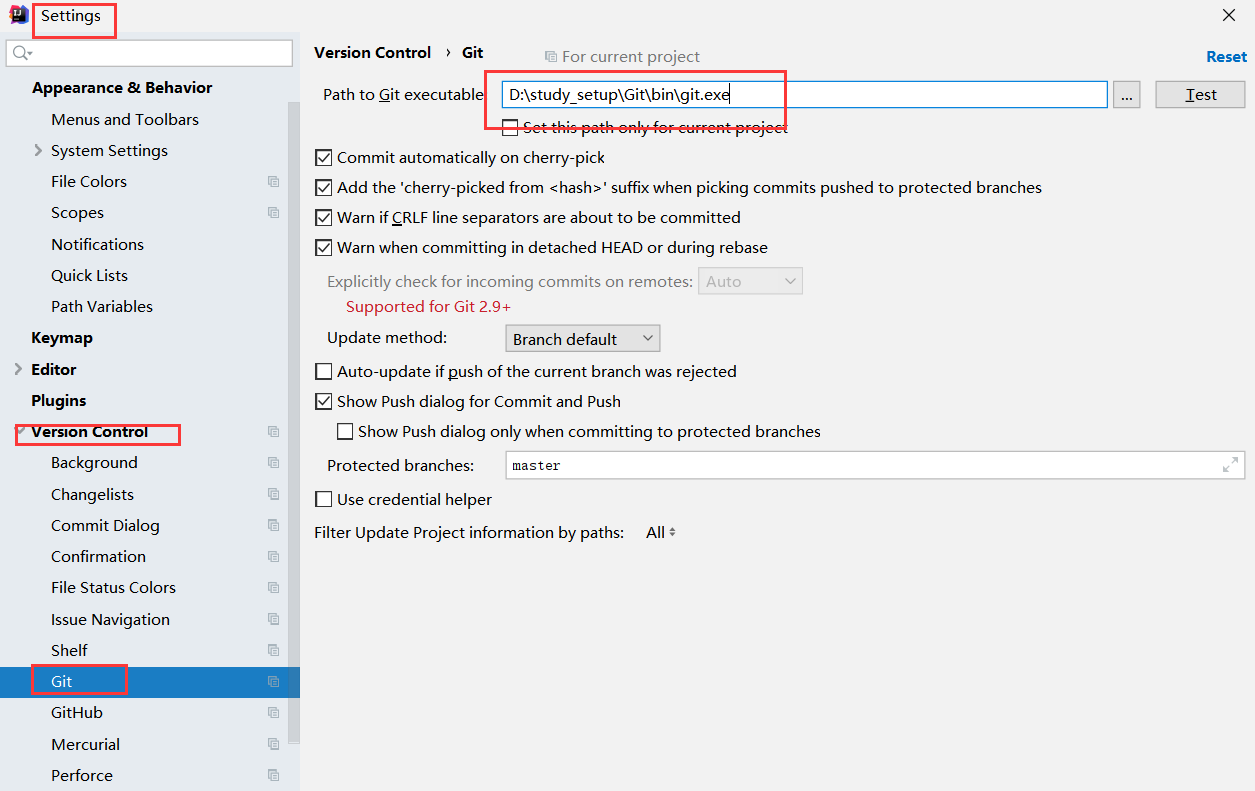Screen dimensions: 1255x791
Task: Click project-level icon beside Git row
Action: 273,682
